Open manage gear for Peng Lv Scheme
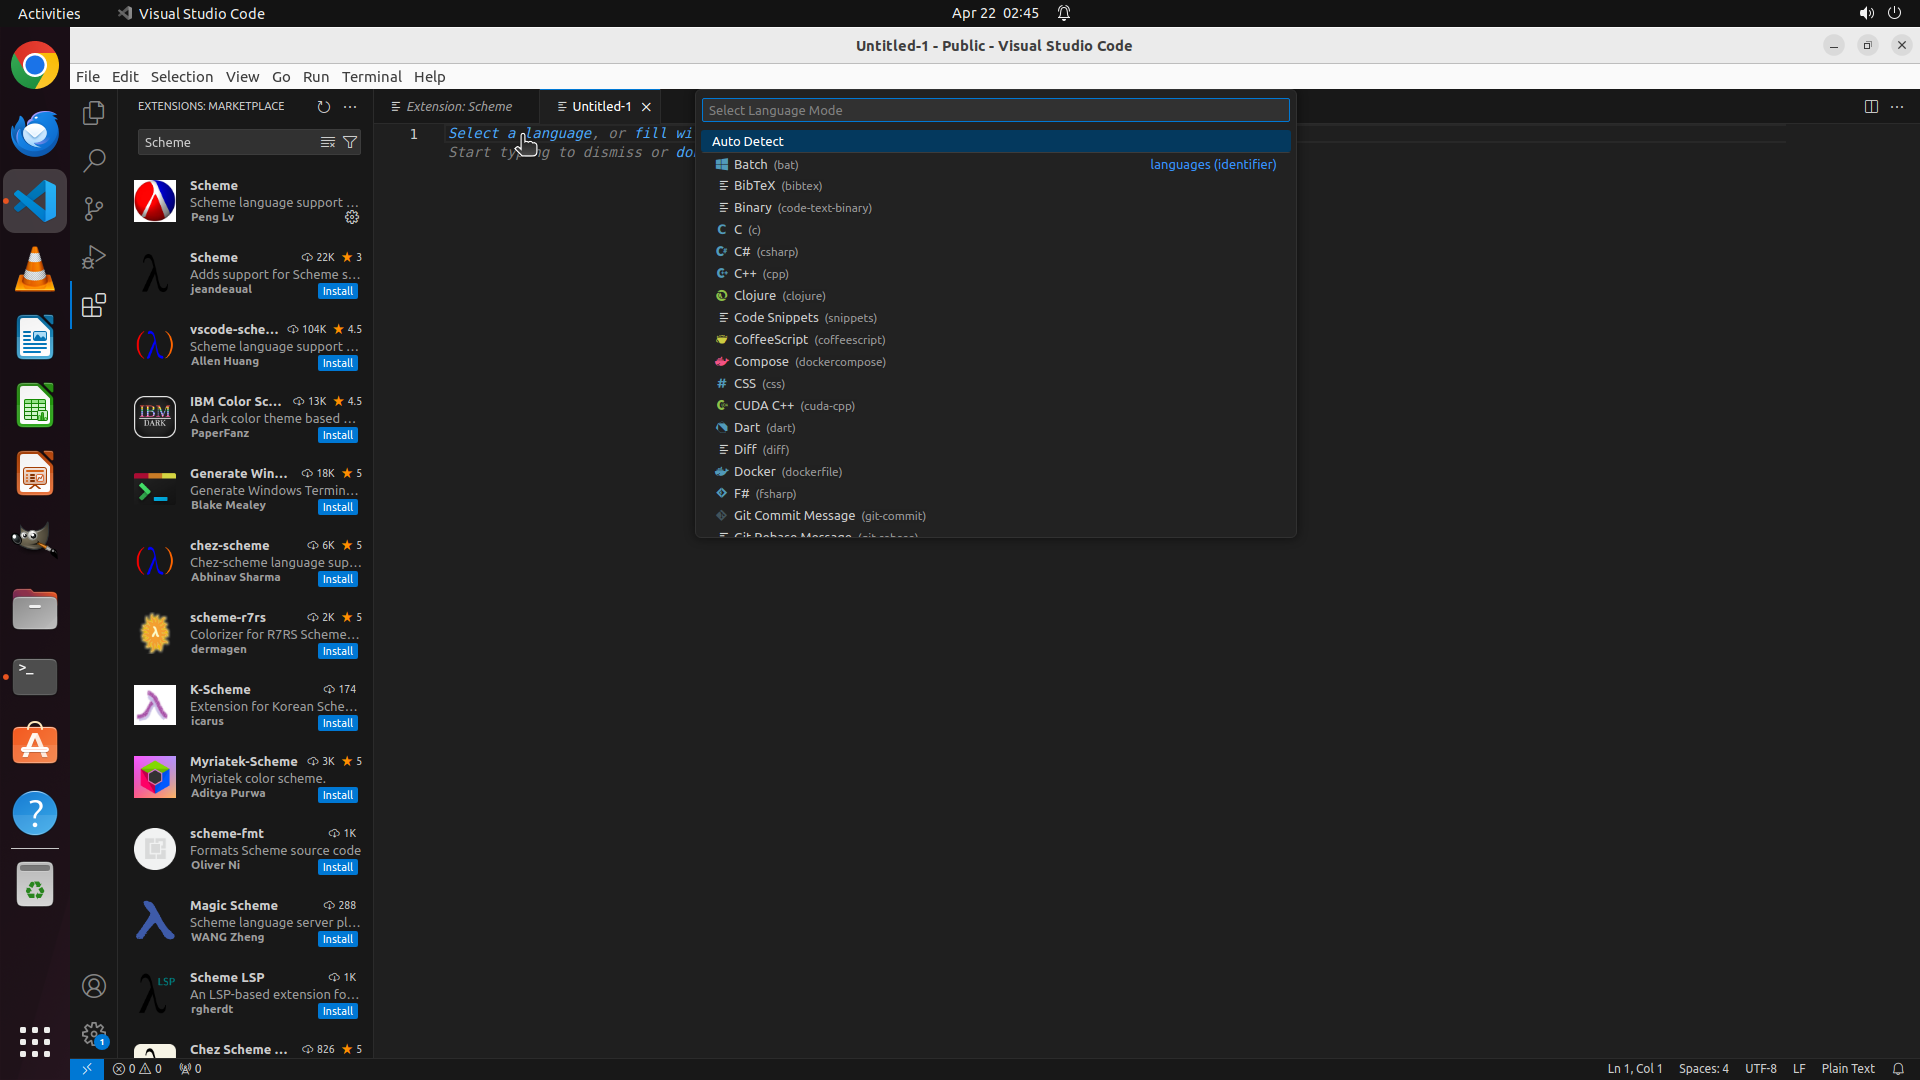 click(x=352, y=217)
